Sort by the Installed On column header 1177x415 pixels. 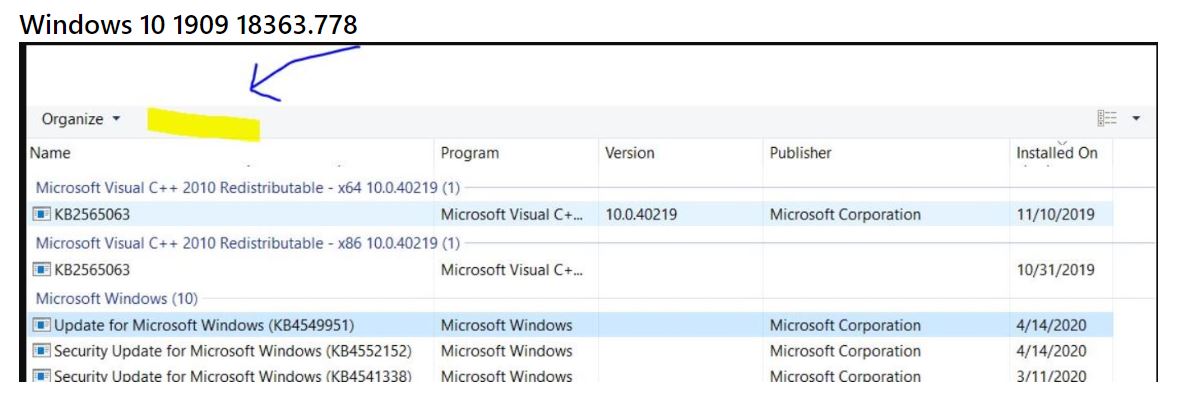click(1057, 153)
